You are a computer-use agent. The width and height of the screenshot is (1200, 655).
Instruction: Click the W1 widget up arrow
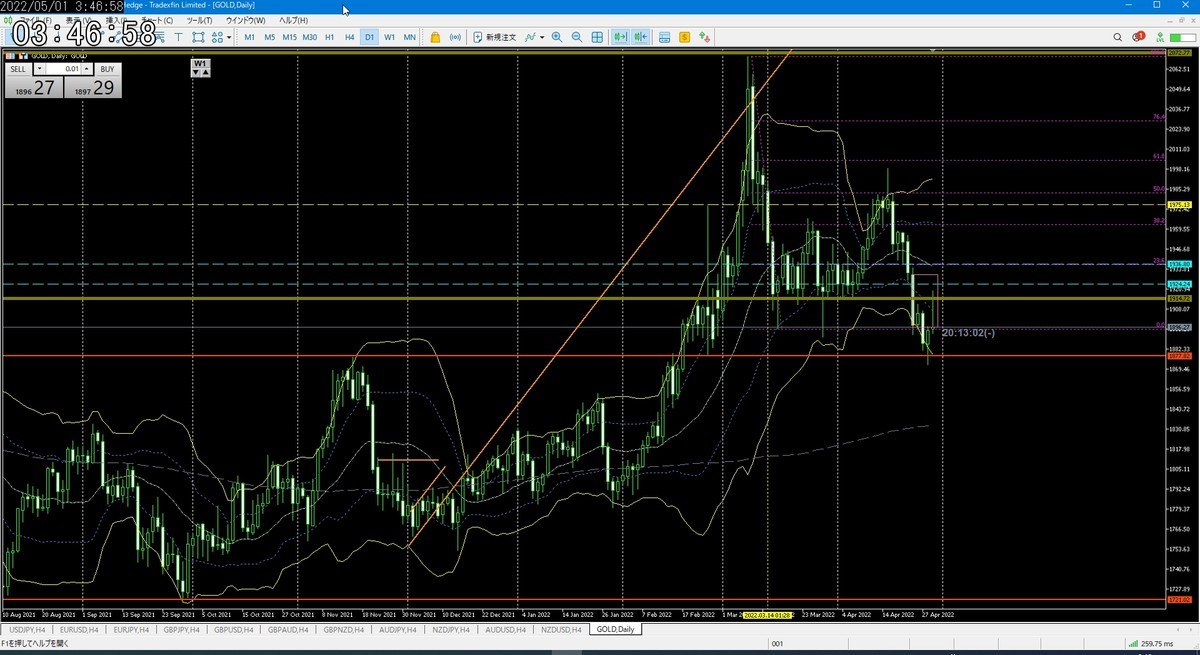tap(206, 72)
